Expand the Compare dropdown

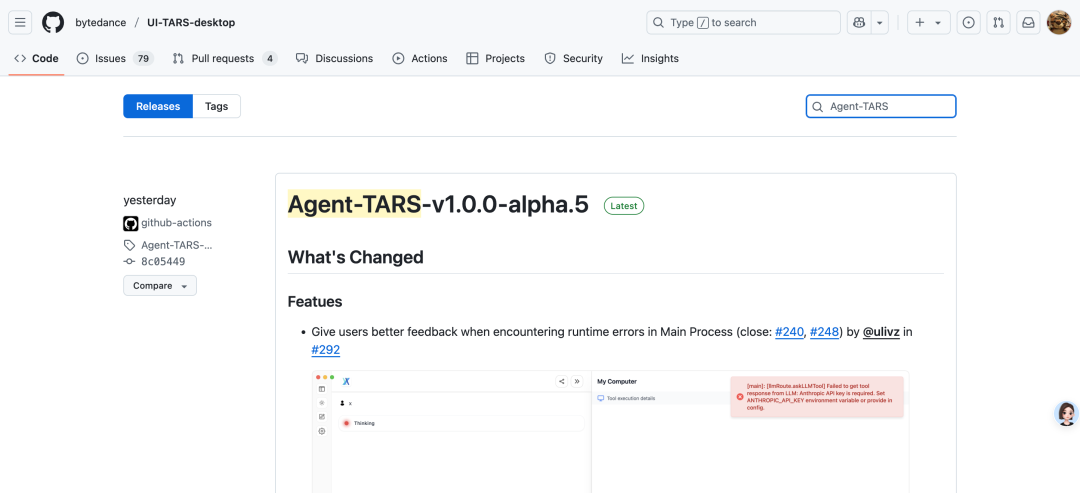point(160,286)
